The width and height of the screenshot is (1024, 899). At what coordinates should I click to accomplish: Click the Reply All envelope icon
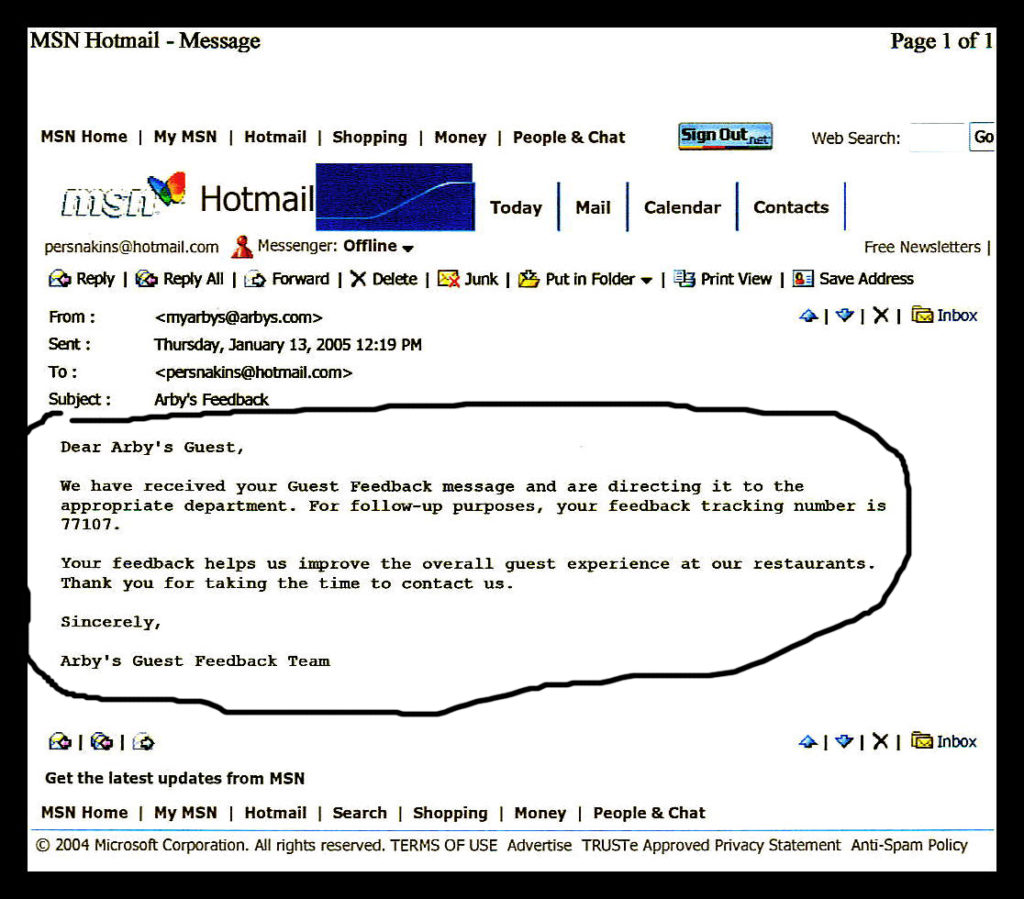tap(146, 279)
